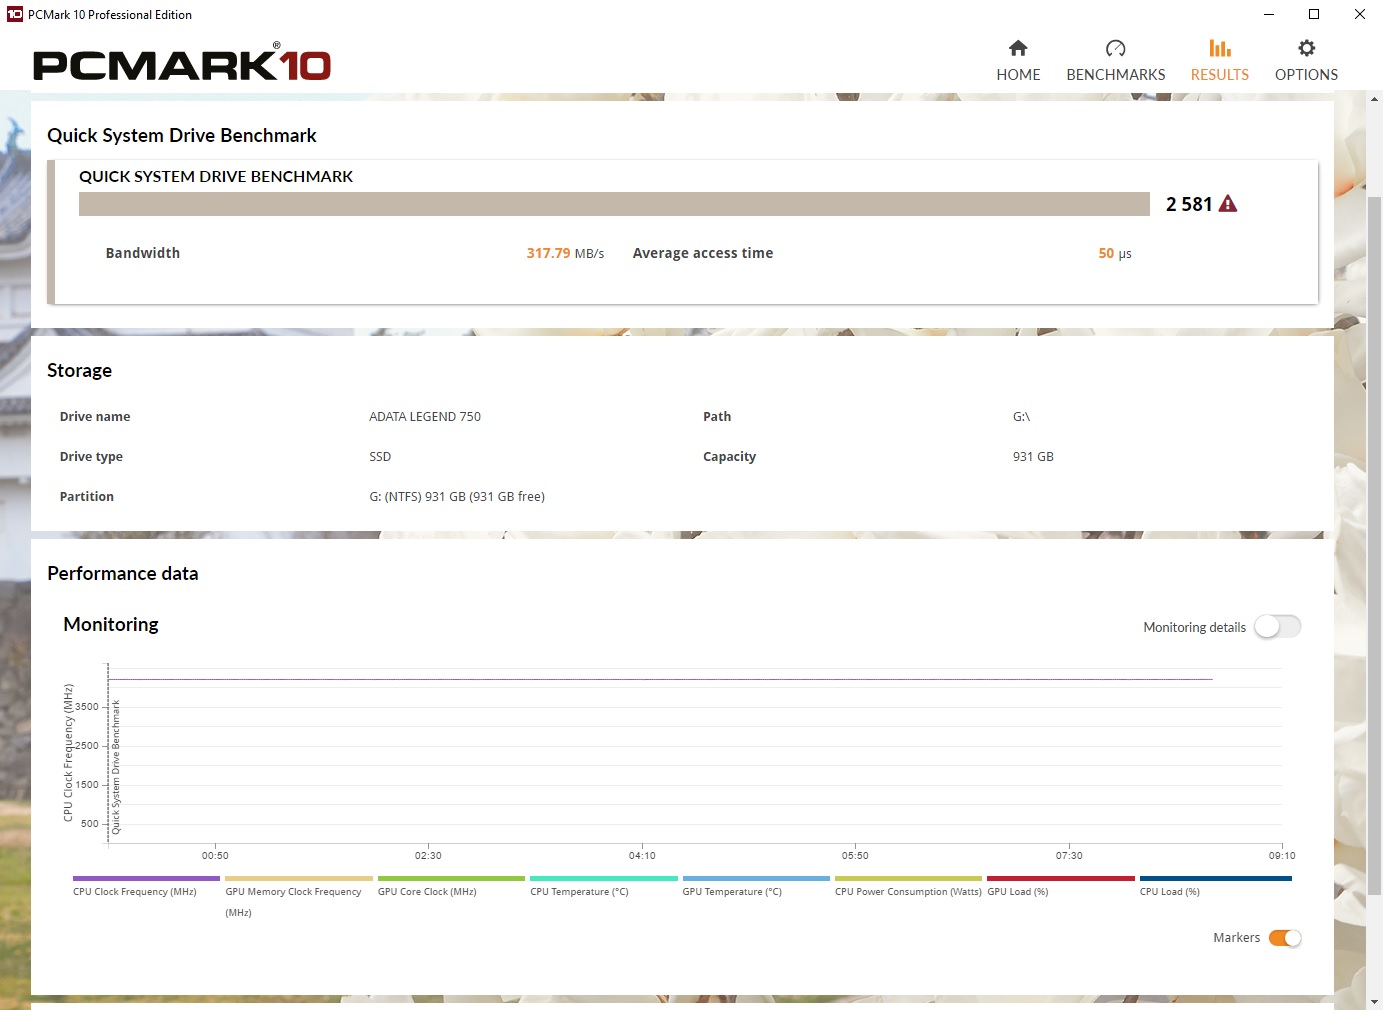Click the CPU Temperature (°C) legend label
Image resolution: width=1383 pixels, height=1010 pixels.
point(579,892)
